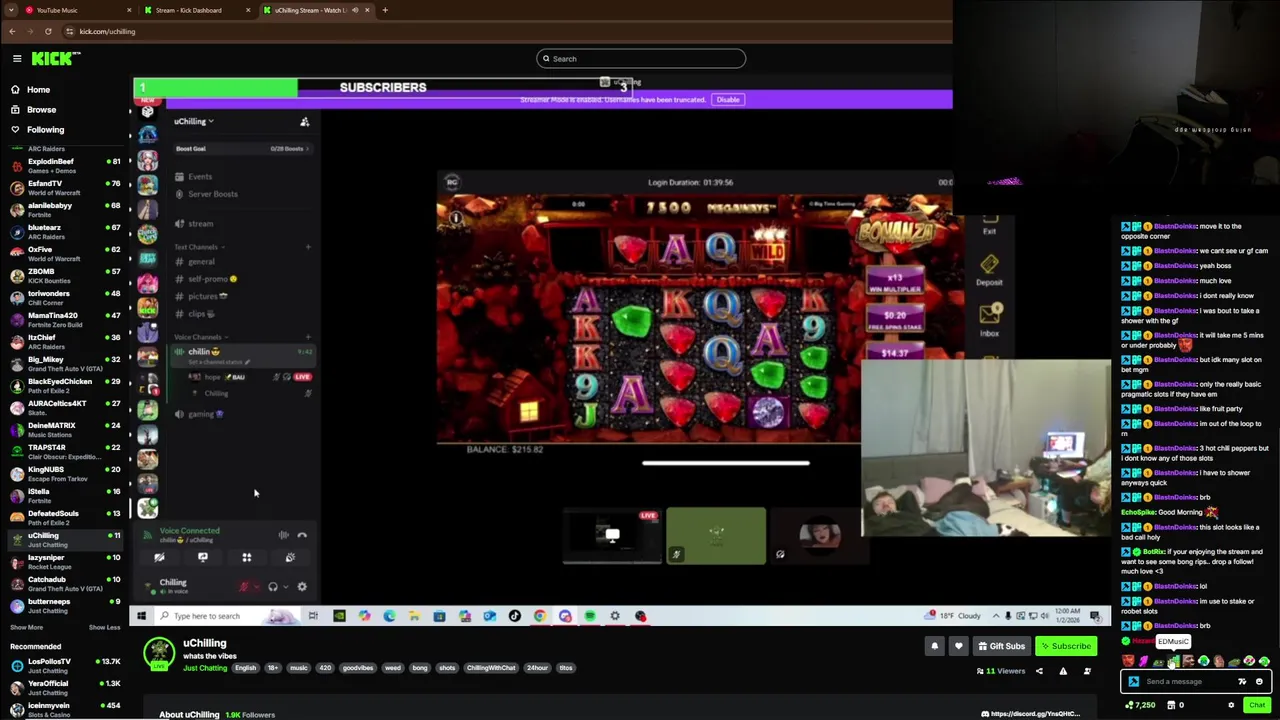
Task: Toggle Discord camera button
Action: (159, 558)
